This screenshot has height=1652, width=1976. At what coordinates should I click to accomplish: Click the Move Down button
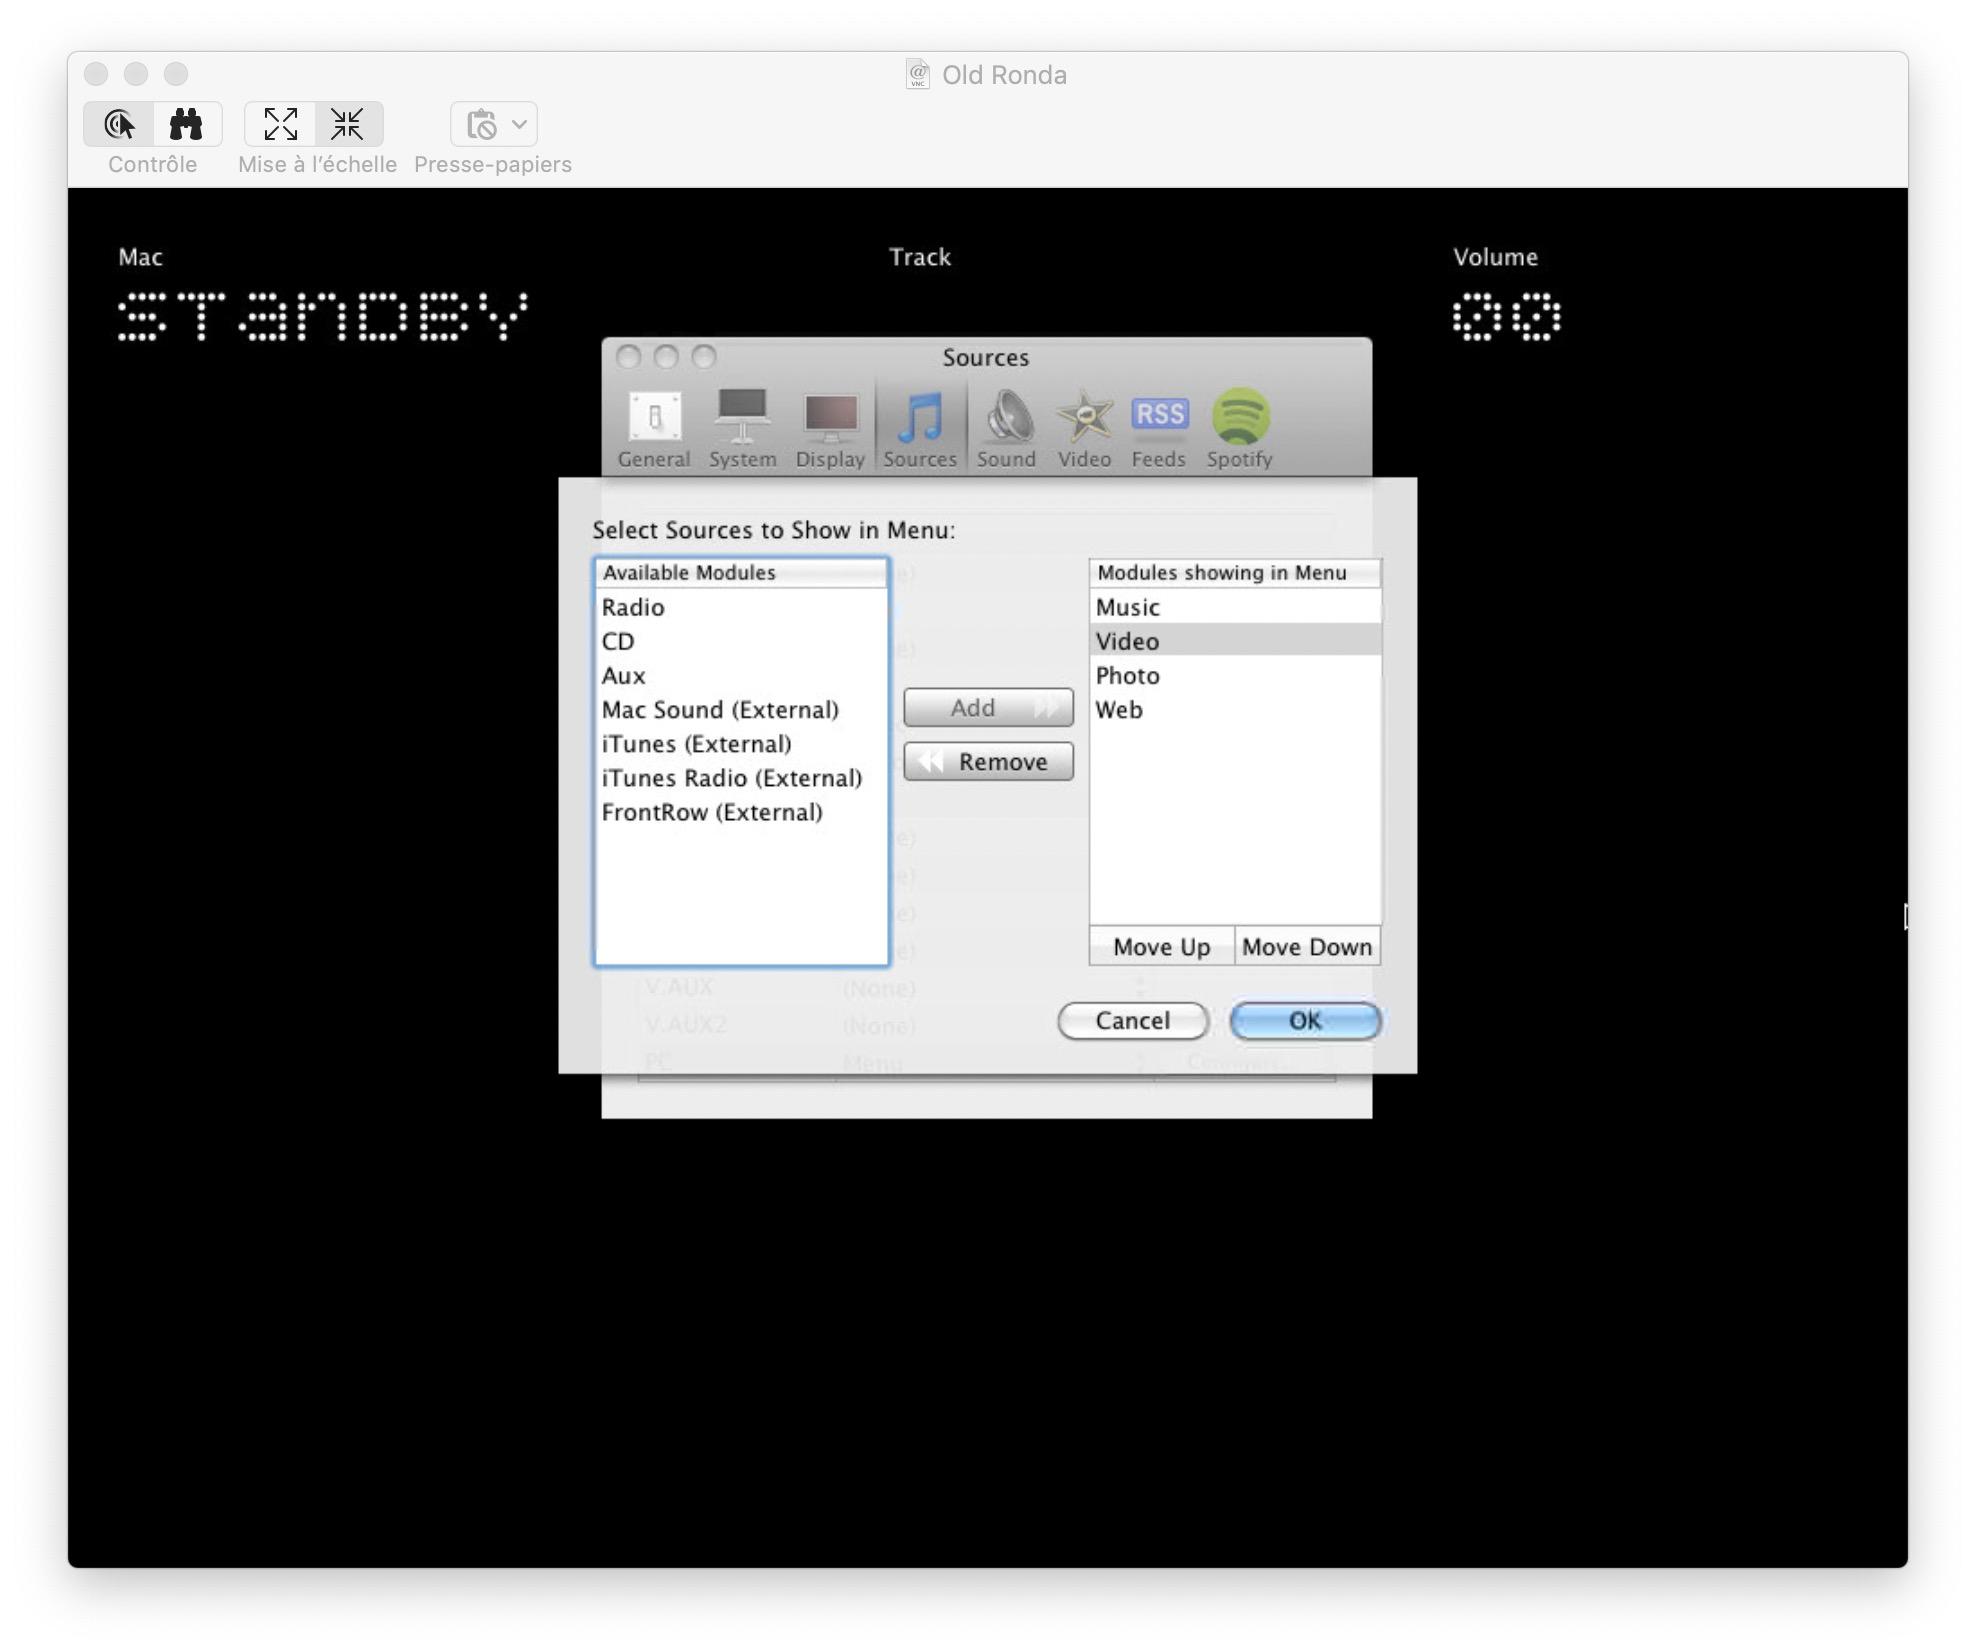tap(1306, 946)
